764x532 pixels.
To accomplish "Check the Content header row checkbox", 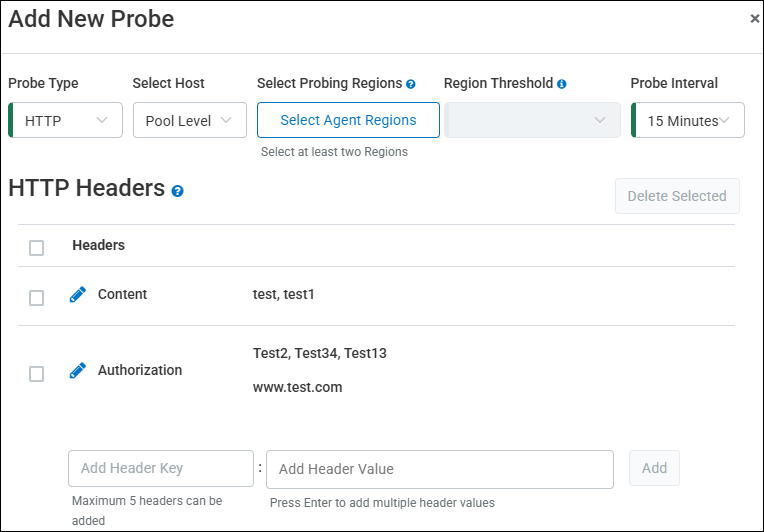I will tap(37, 297).
